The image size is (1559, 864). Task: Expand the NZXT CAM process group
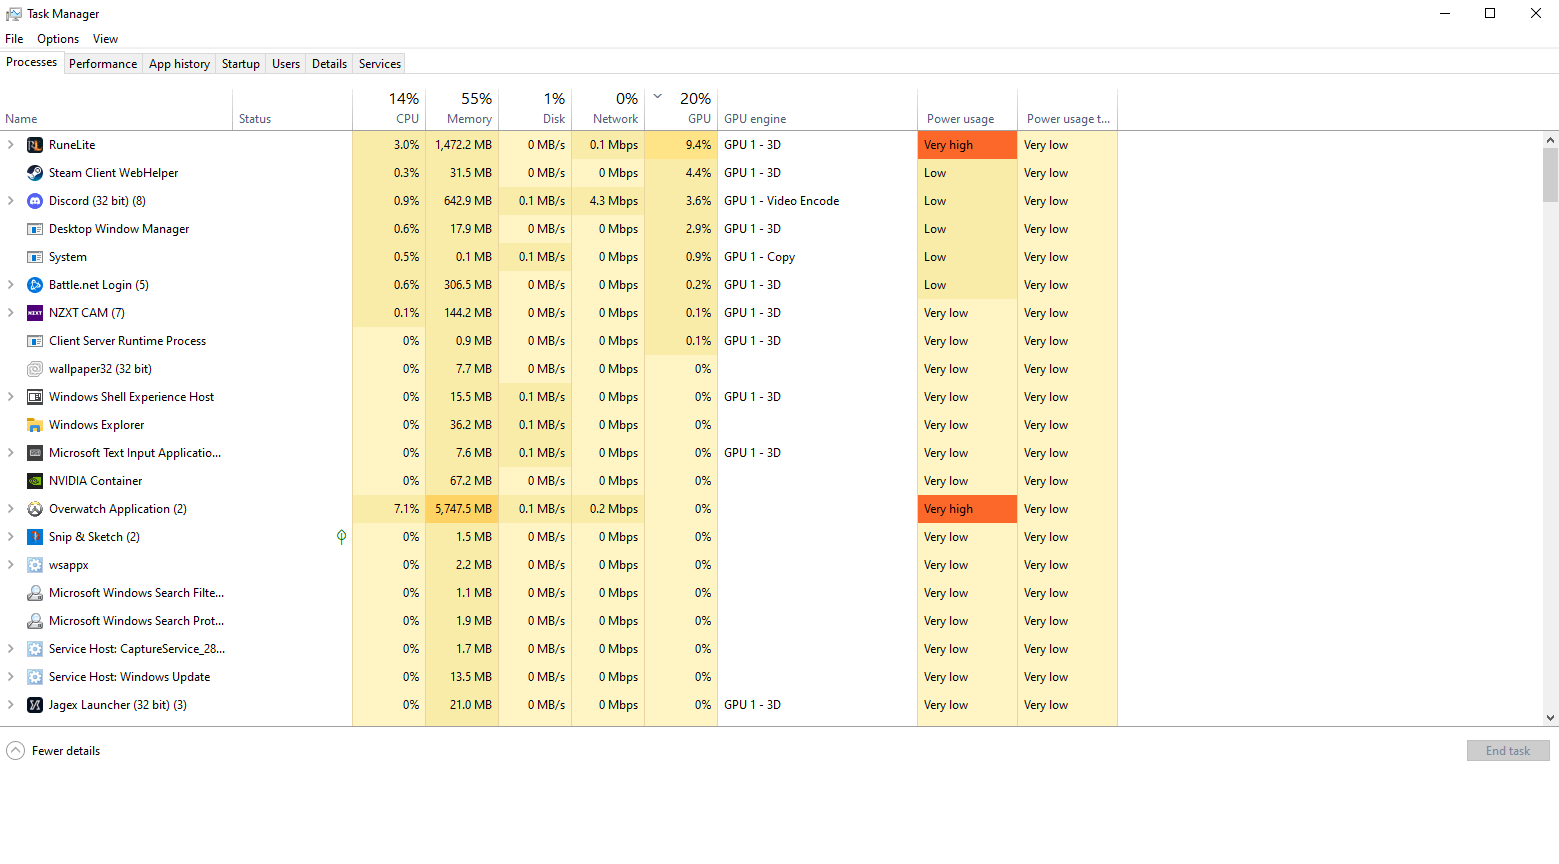pyautogui.click(x=11, y=313)
